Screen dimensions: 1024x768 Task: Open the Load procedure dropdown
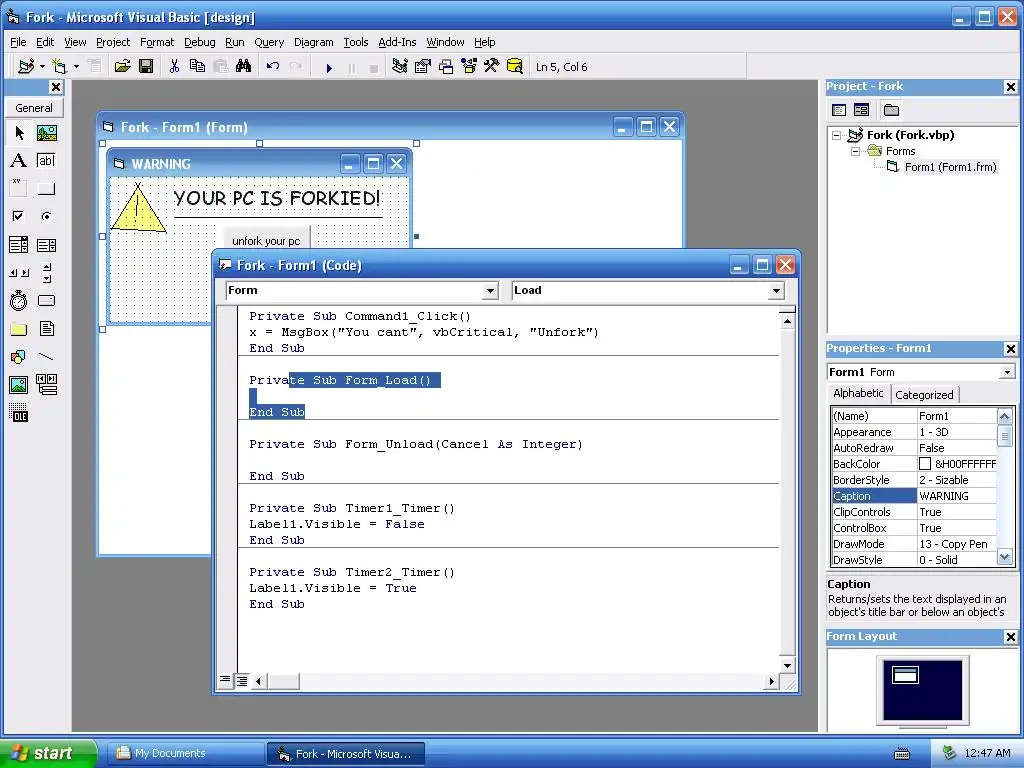tap(776, 291)
